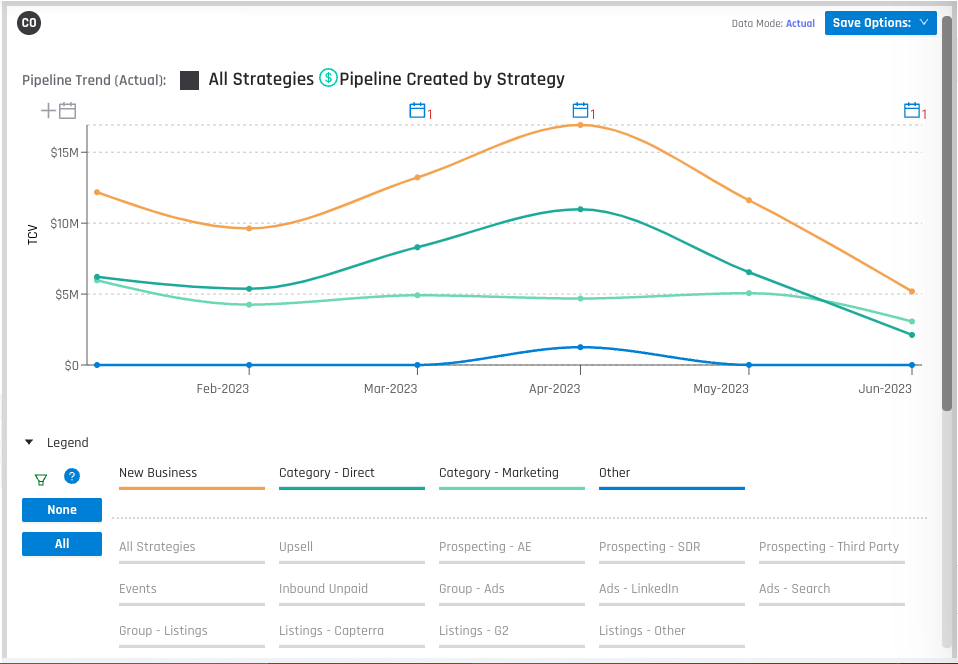Open the Mar-2023 calendar event marker
This screenshot has height=664, width=958.
(x=417, y=110)
